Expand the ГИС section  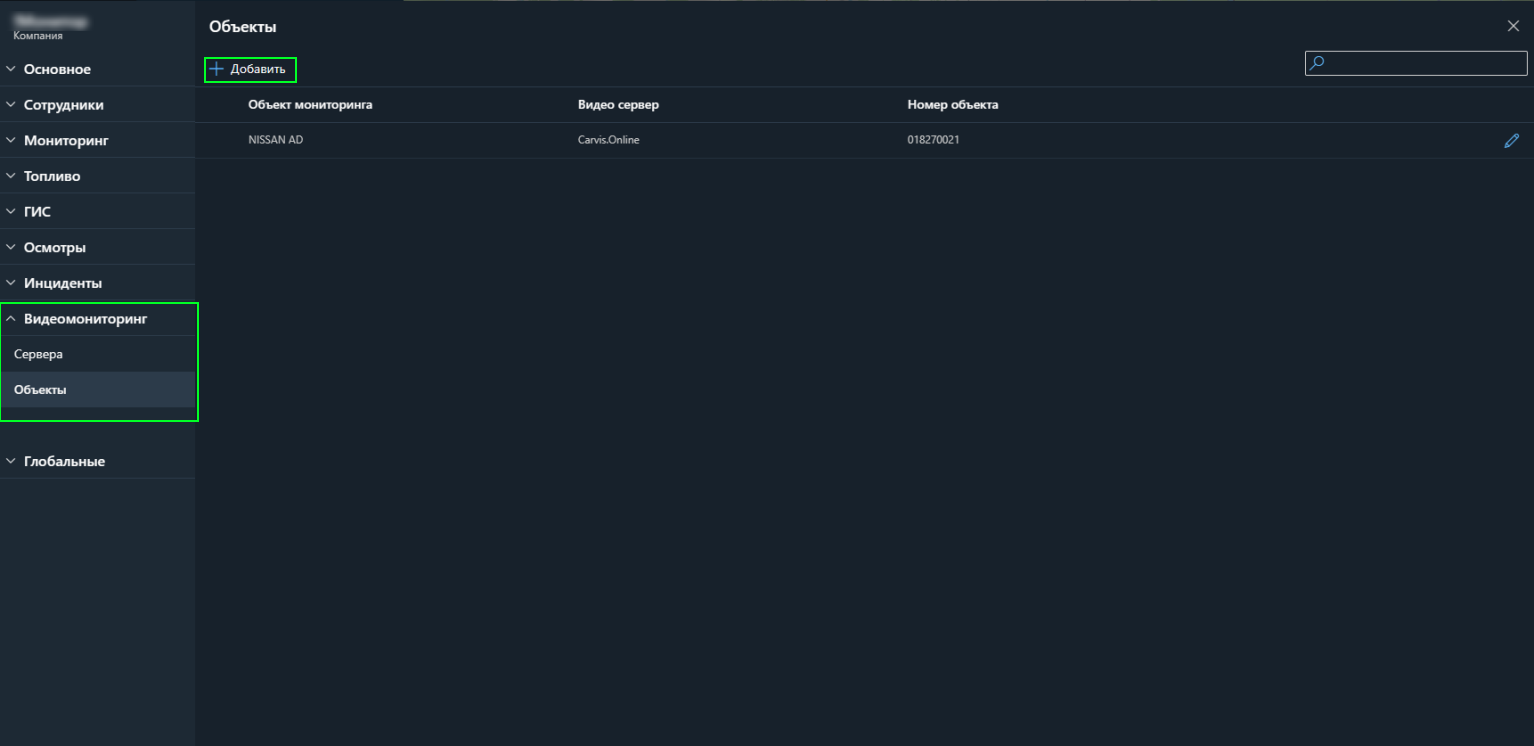coord(37,212)
